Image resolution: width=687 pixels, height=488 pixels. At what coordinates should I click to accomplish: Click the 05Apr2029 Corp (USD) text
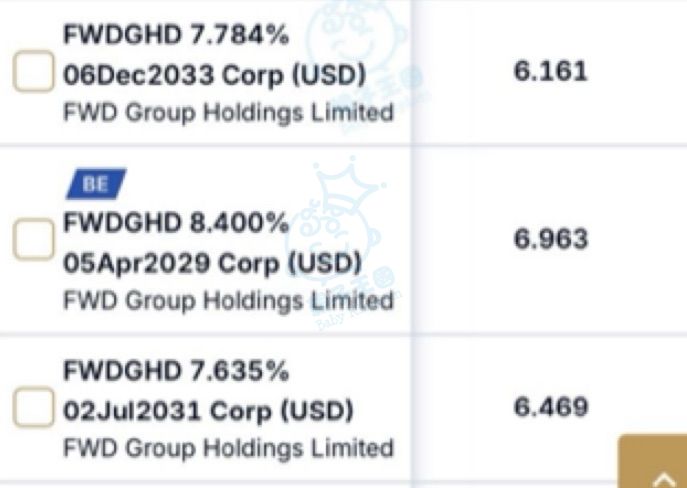tap(213, 263)
